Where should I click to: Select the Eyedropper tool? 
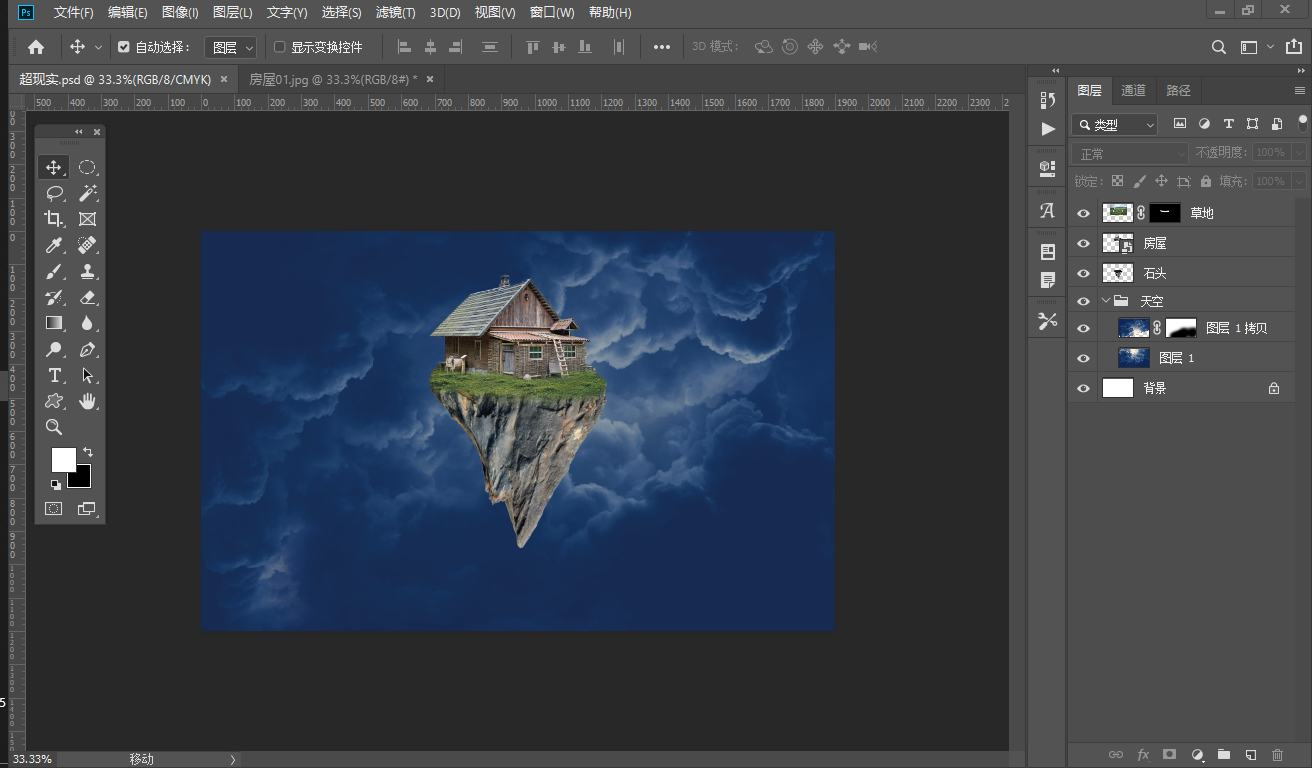[x=54, y=245]
